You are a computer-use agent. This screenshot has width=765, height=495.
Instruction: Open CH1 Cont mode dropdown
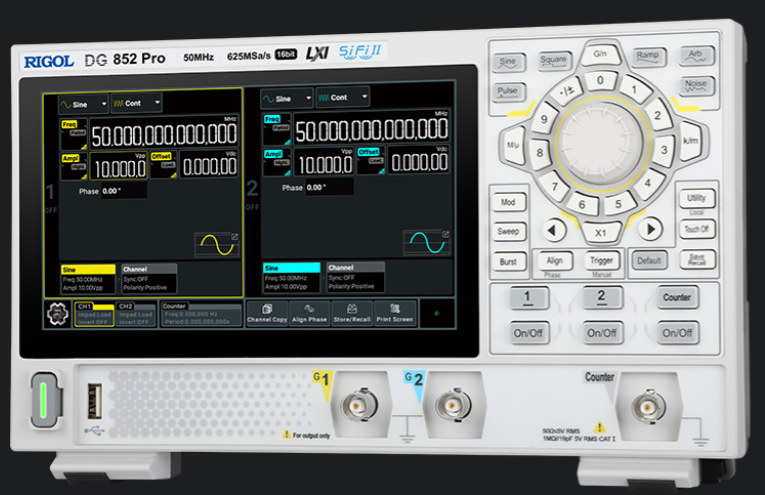(137, 103)
